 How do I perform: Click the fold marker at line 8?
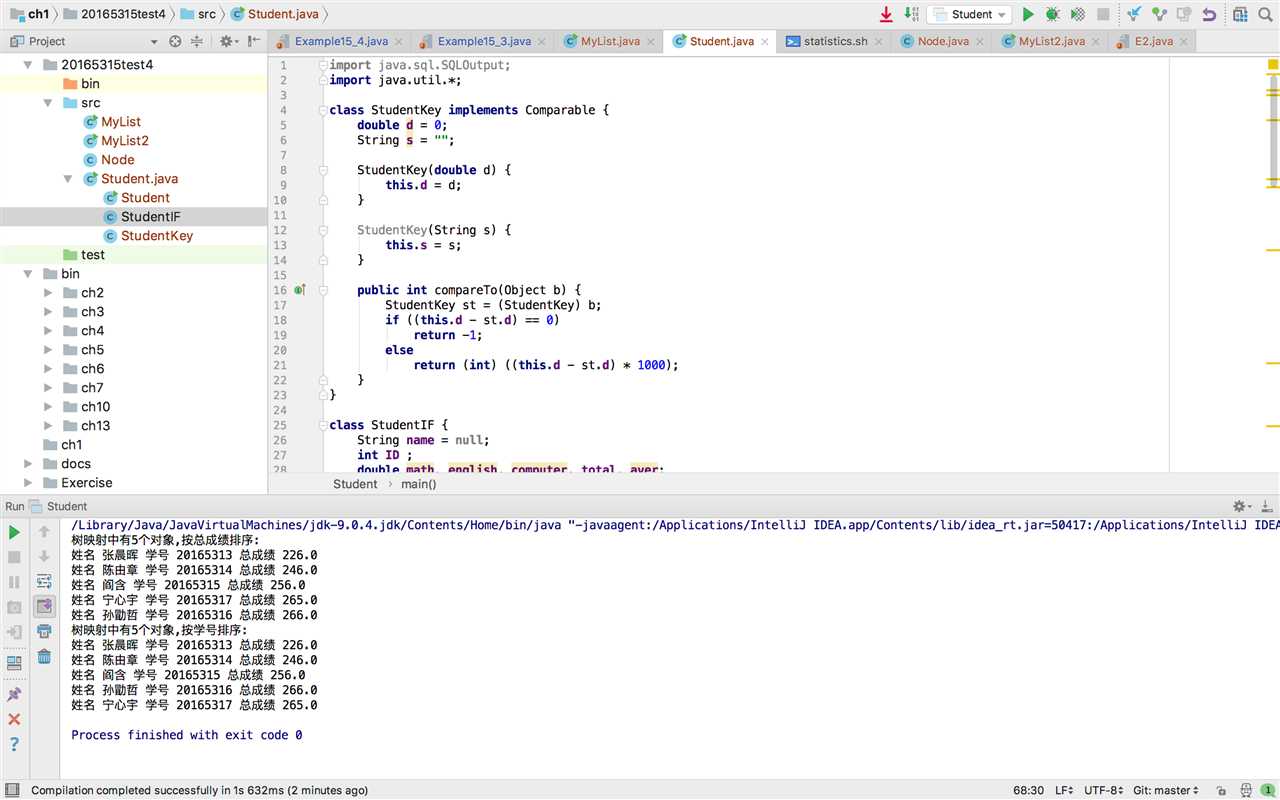coord(323,171)
